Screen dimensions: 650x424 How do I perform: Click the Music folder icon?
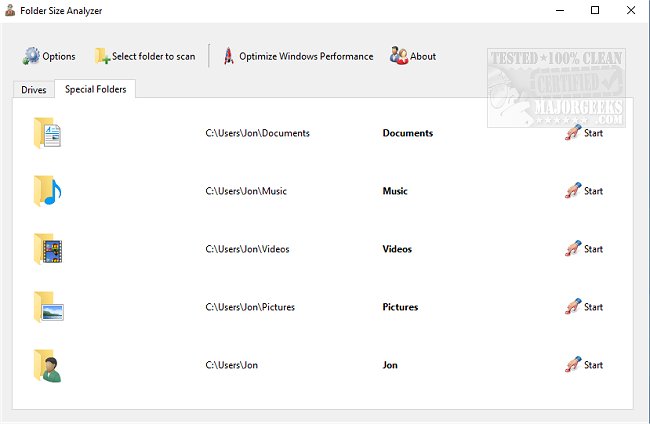coord(47,191)
